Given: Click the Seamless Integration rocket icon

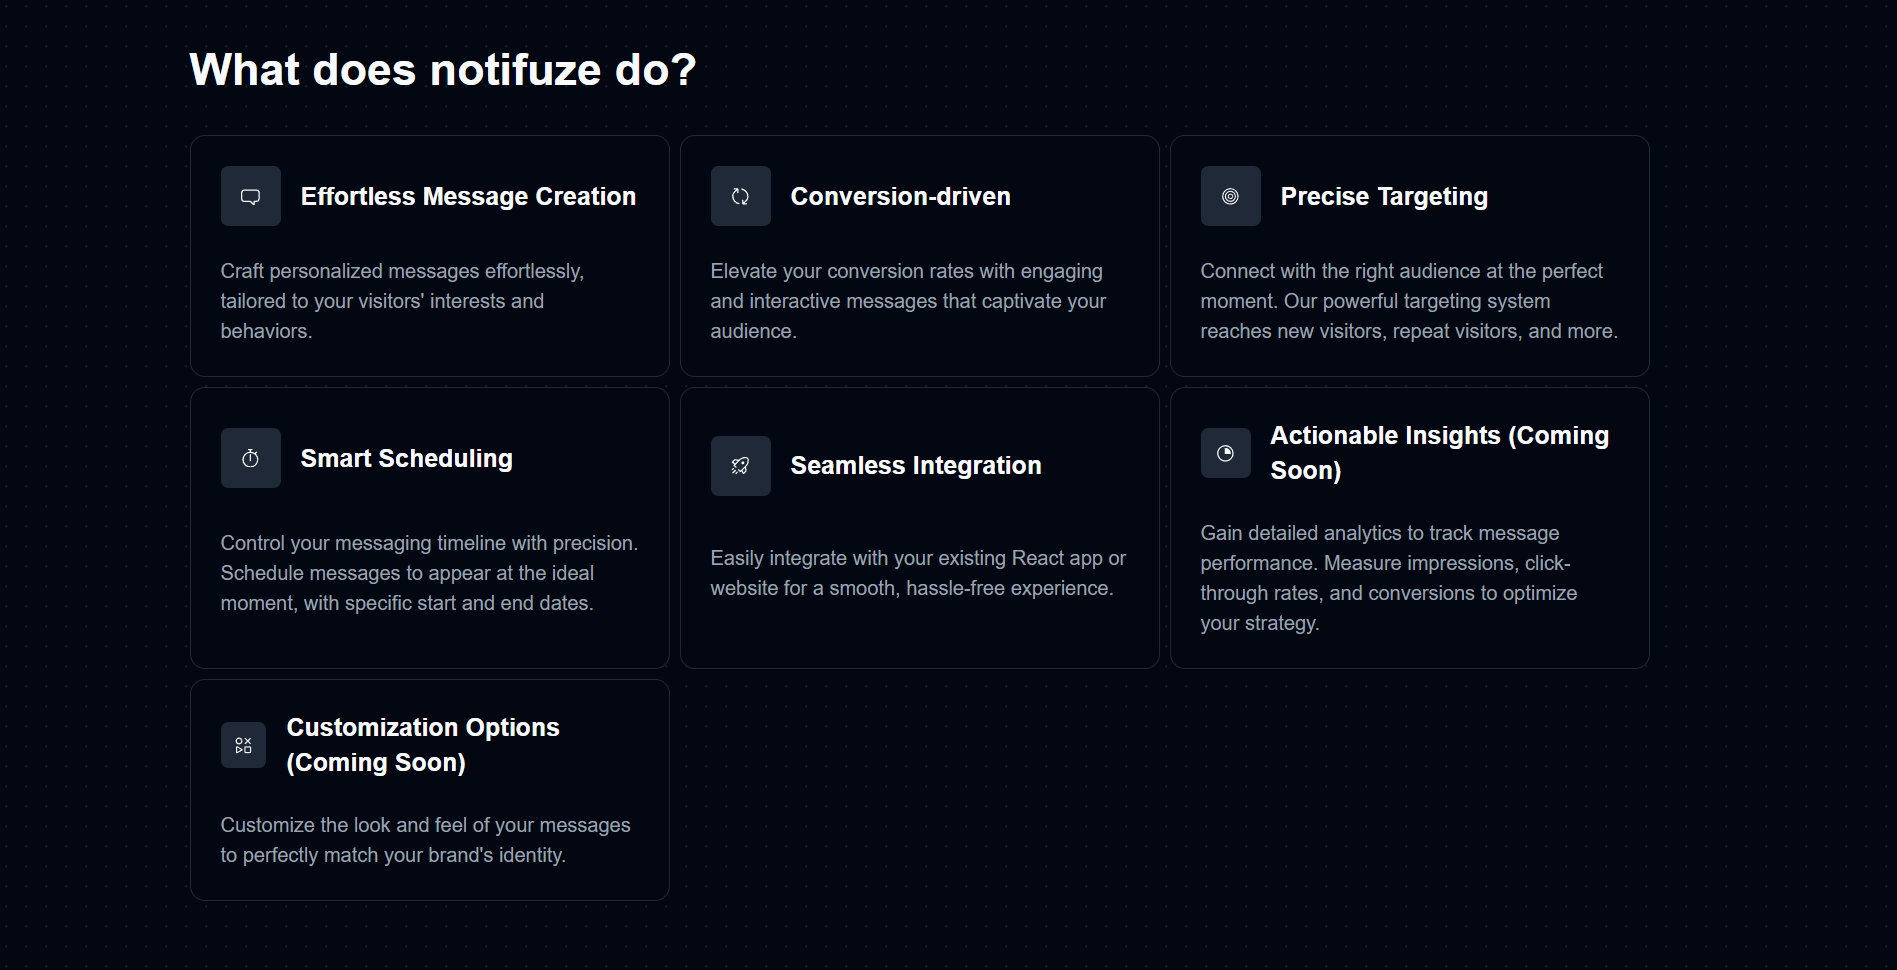Looking at the screenshot, I should (x=741, y=466).
